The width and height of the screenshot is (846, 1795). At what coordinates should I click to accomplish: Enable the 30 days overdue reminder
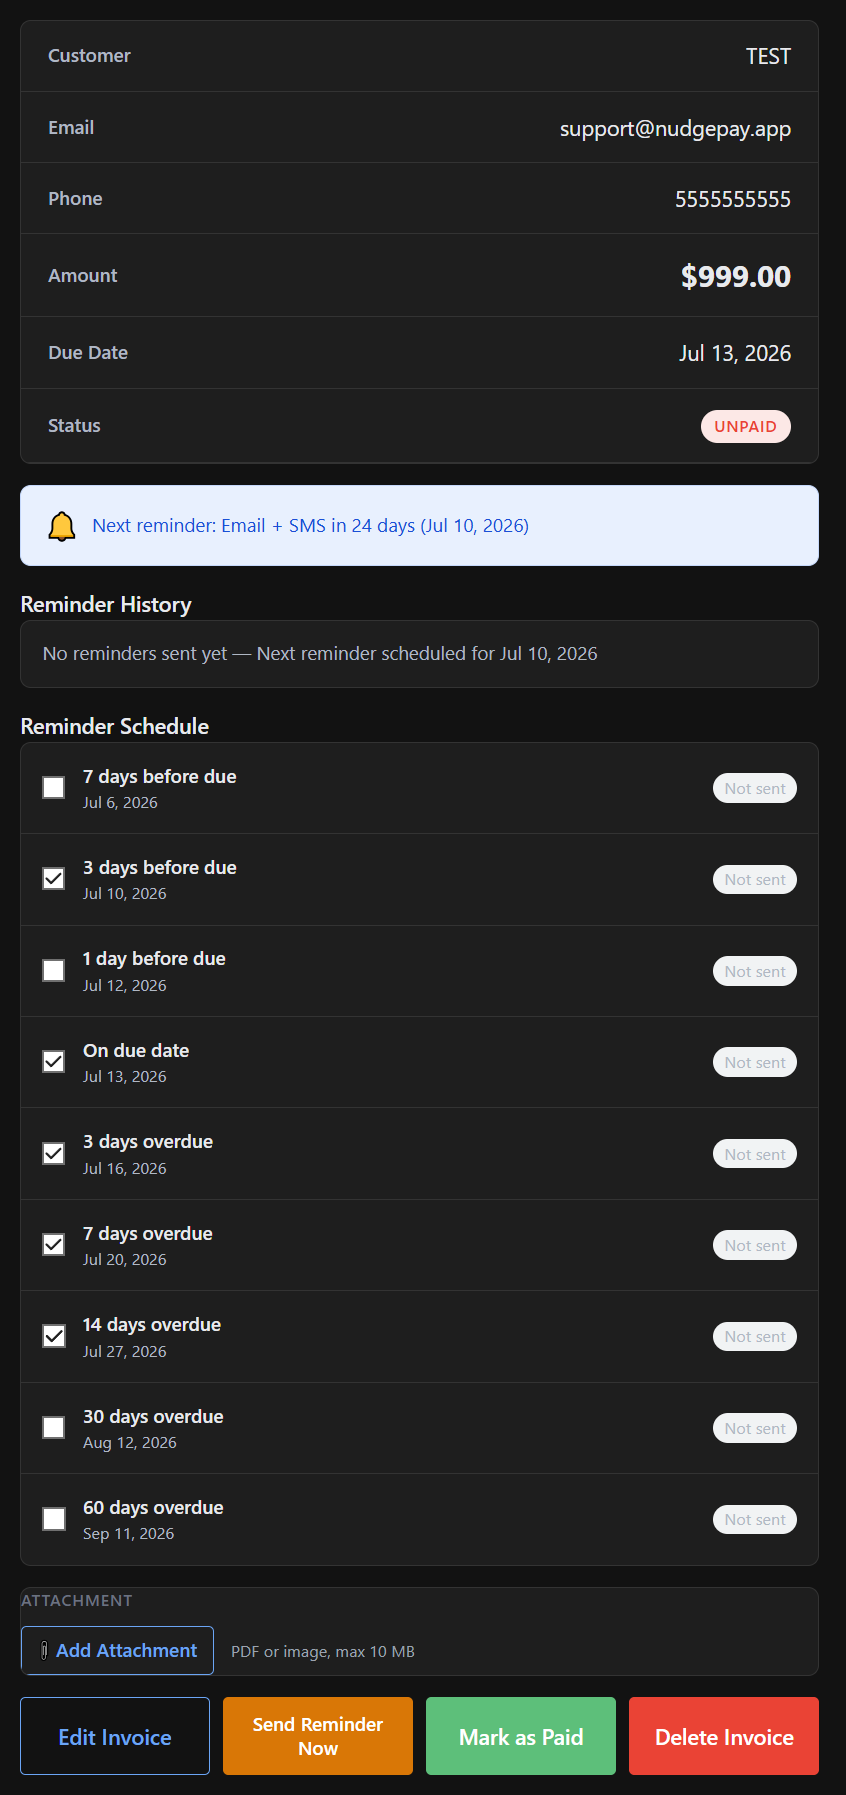click(54, 1428)
